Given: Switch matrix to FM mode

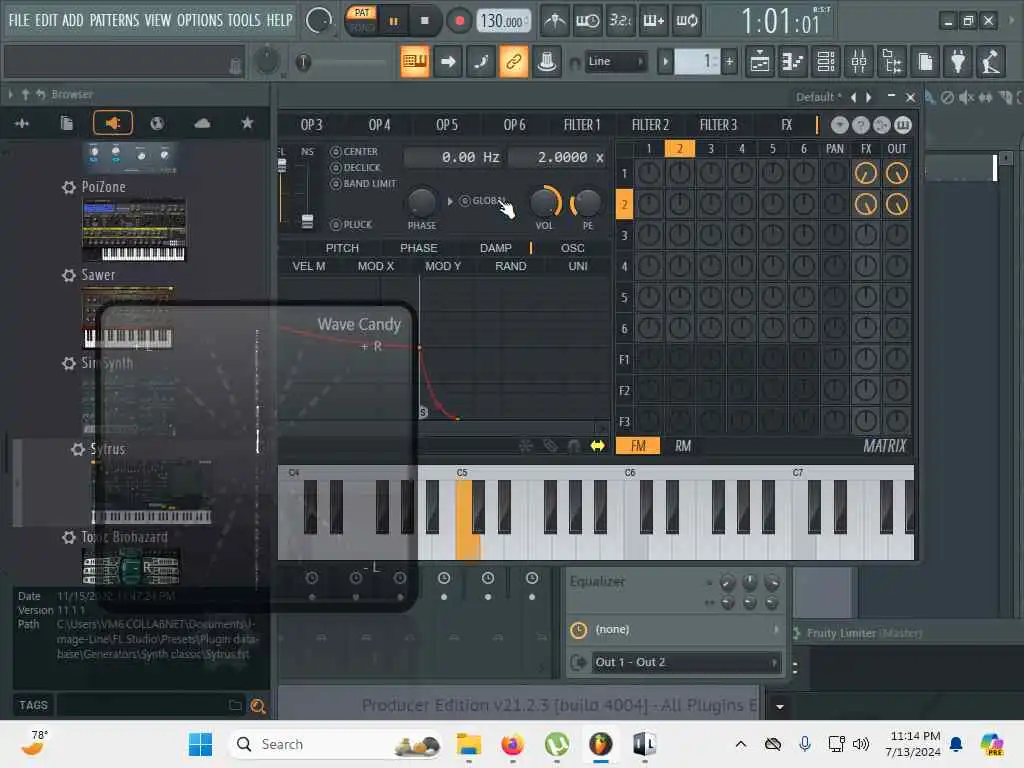Looking at the screenshot, I should pos(638,446).
